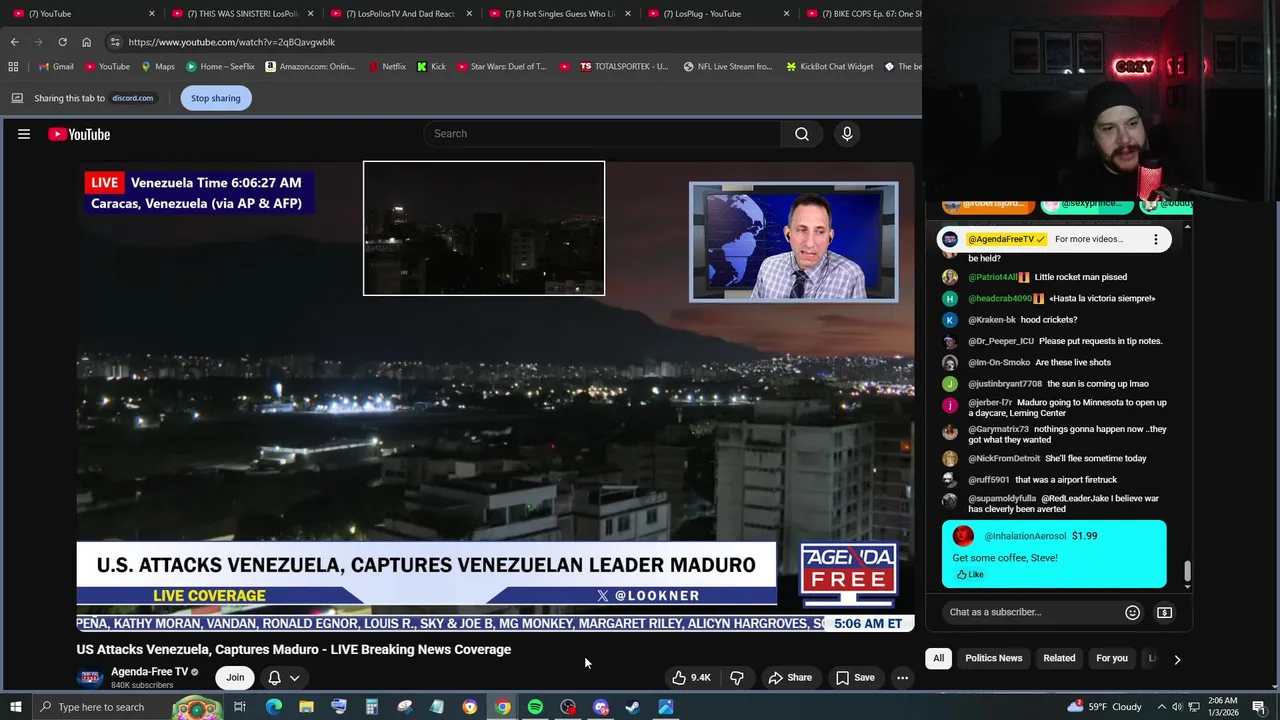Click the address bar URL
The image size is (1280, 720).
232,42
